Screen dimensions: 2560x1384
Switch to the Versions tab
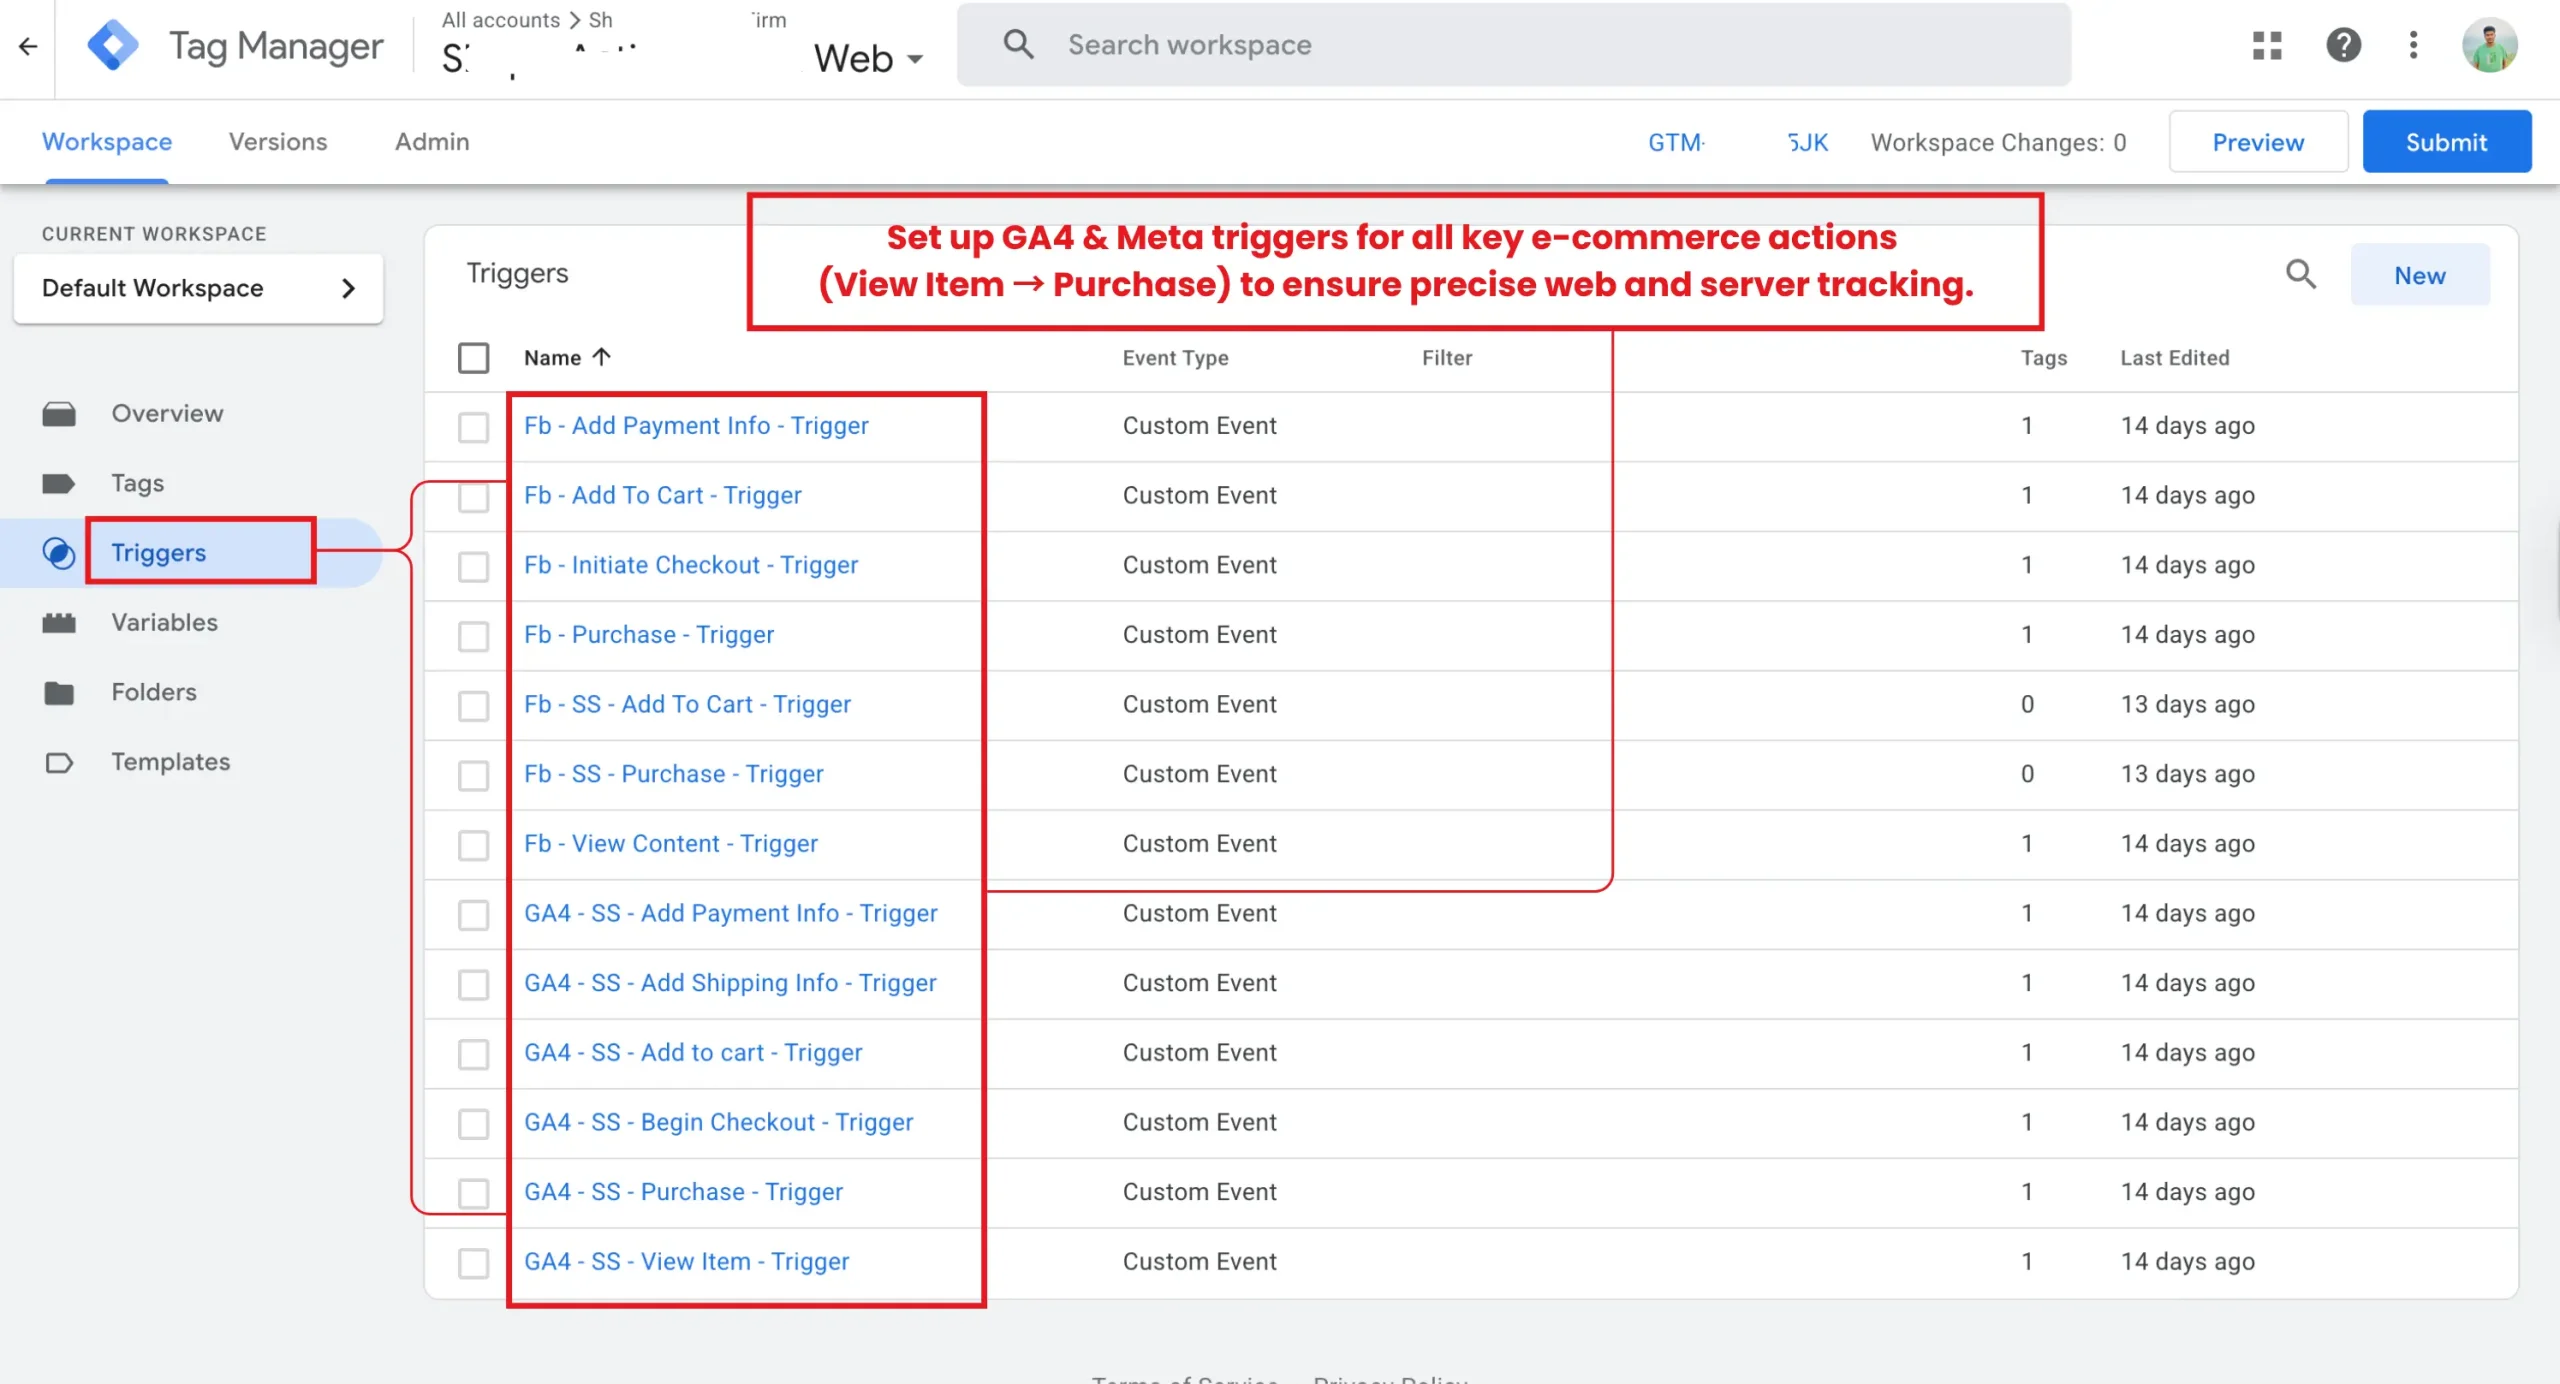277,142
